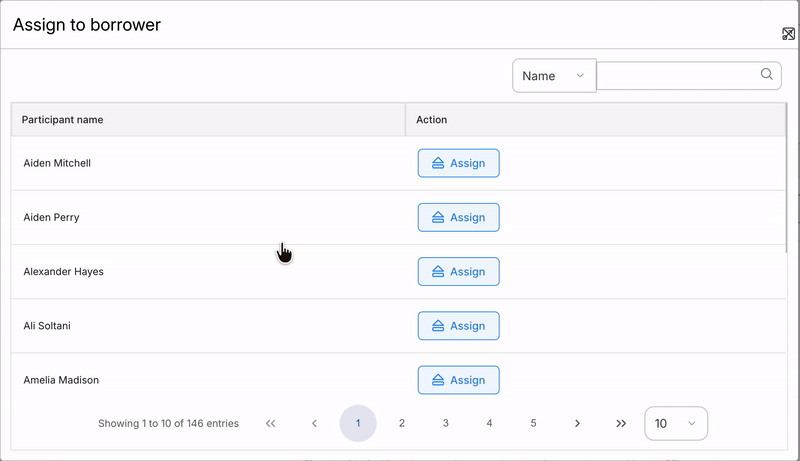
Task: Click the participant search text field
Action: (677, 75)
